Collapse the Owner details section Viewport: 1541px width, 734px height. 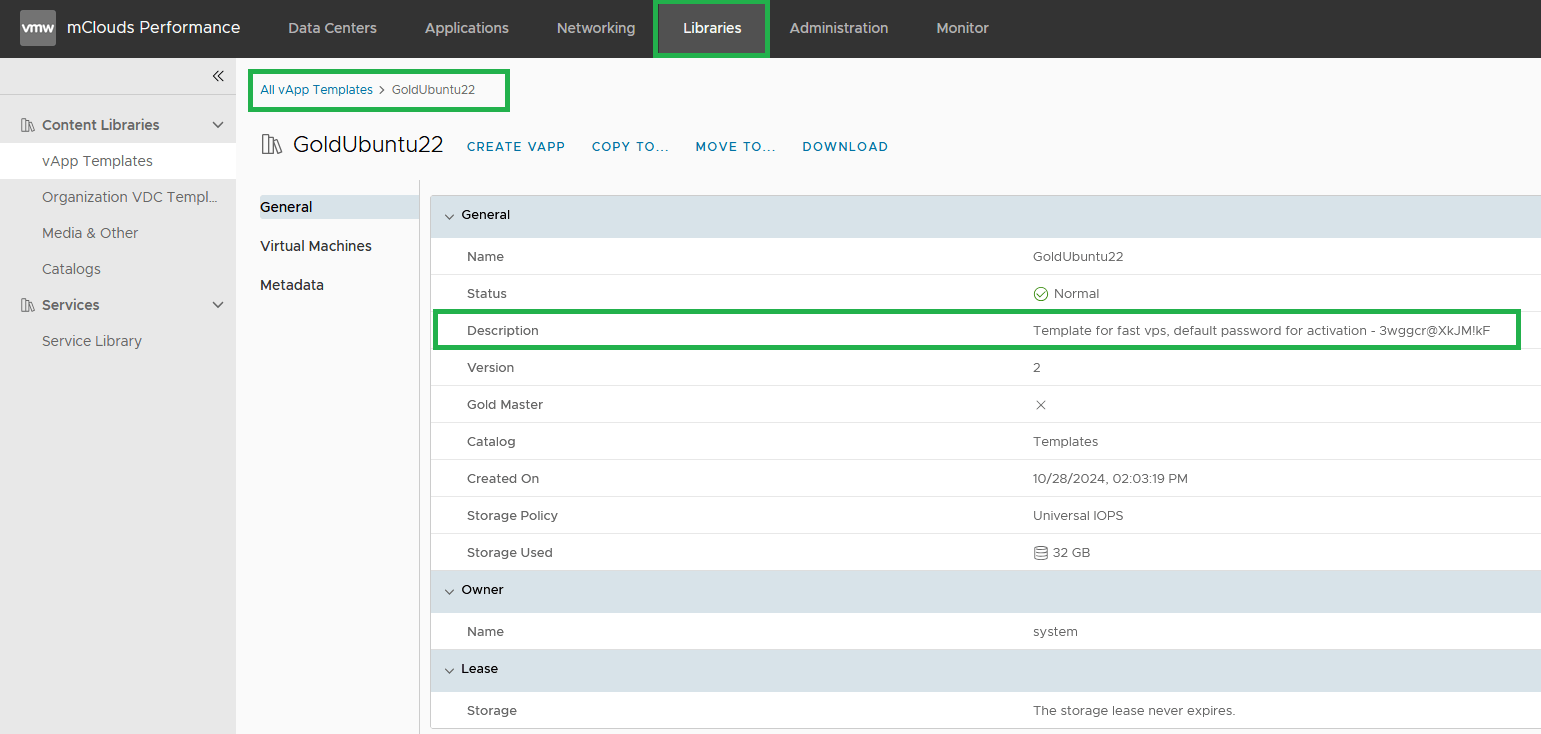pos(449,591)
